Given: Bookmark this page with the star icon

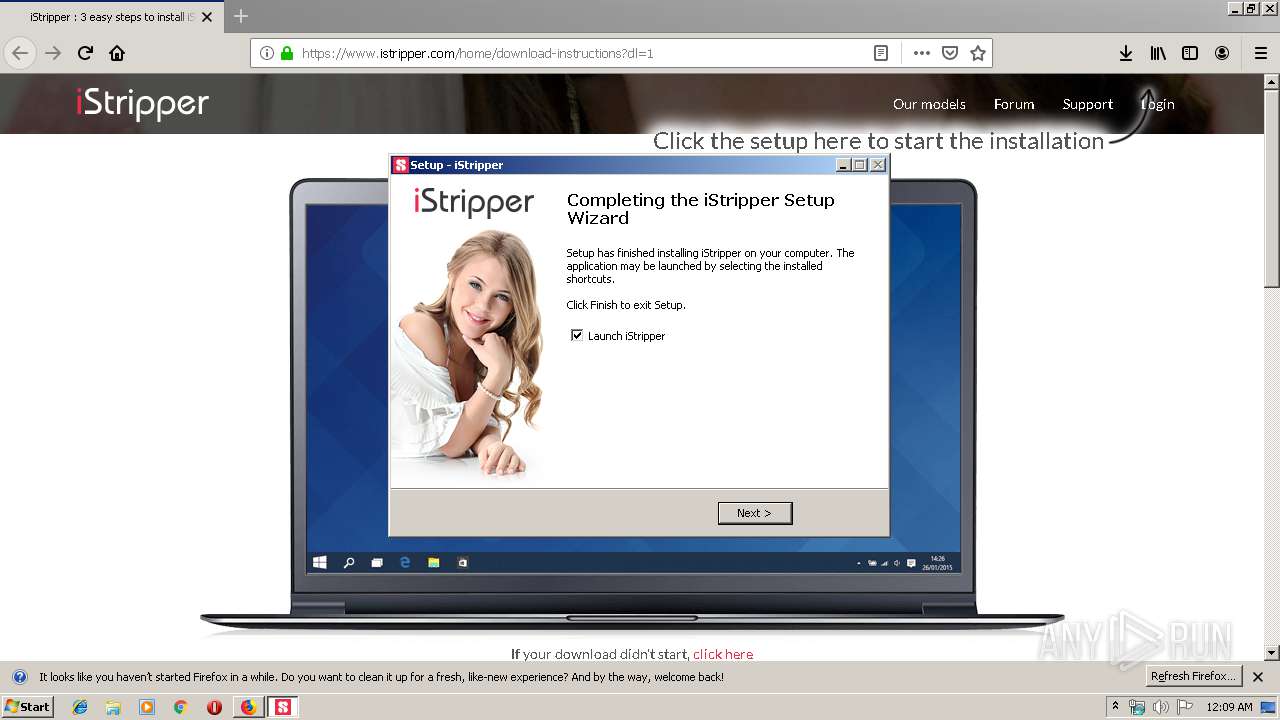Looking at the screenshot, I should click(x=978, y=53).
